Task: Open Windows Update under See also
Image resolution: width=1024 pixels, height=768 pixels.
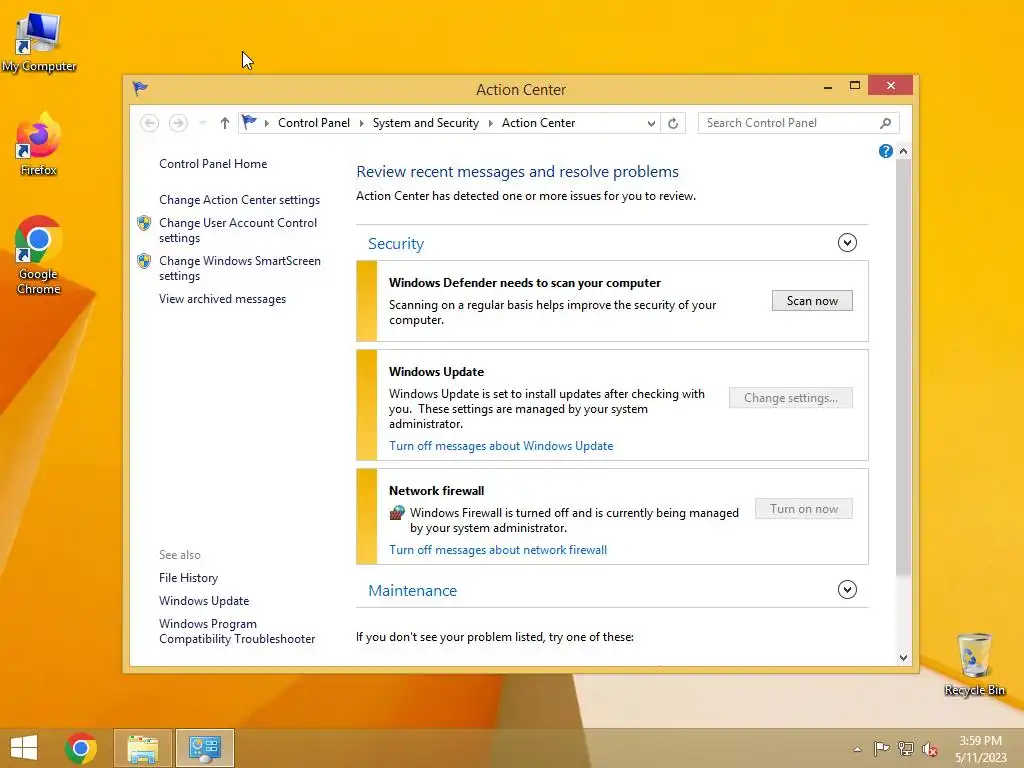Action: tap(204, 601)
